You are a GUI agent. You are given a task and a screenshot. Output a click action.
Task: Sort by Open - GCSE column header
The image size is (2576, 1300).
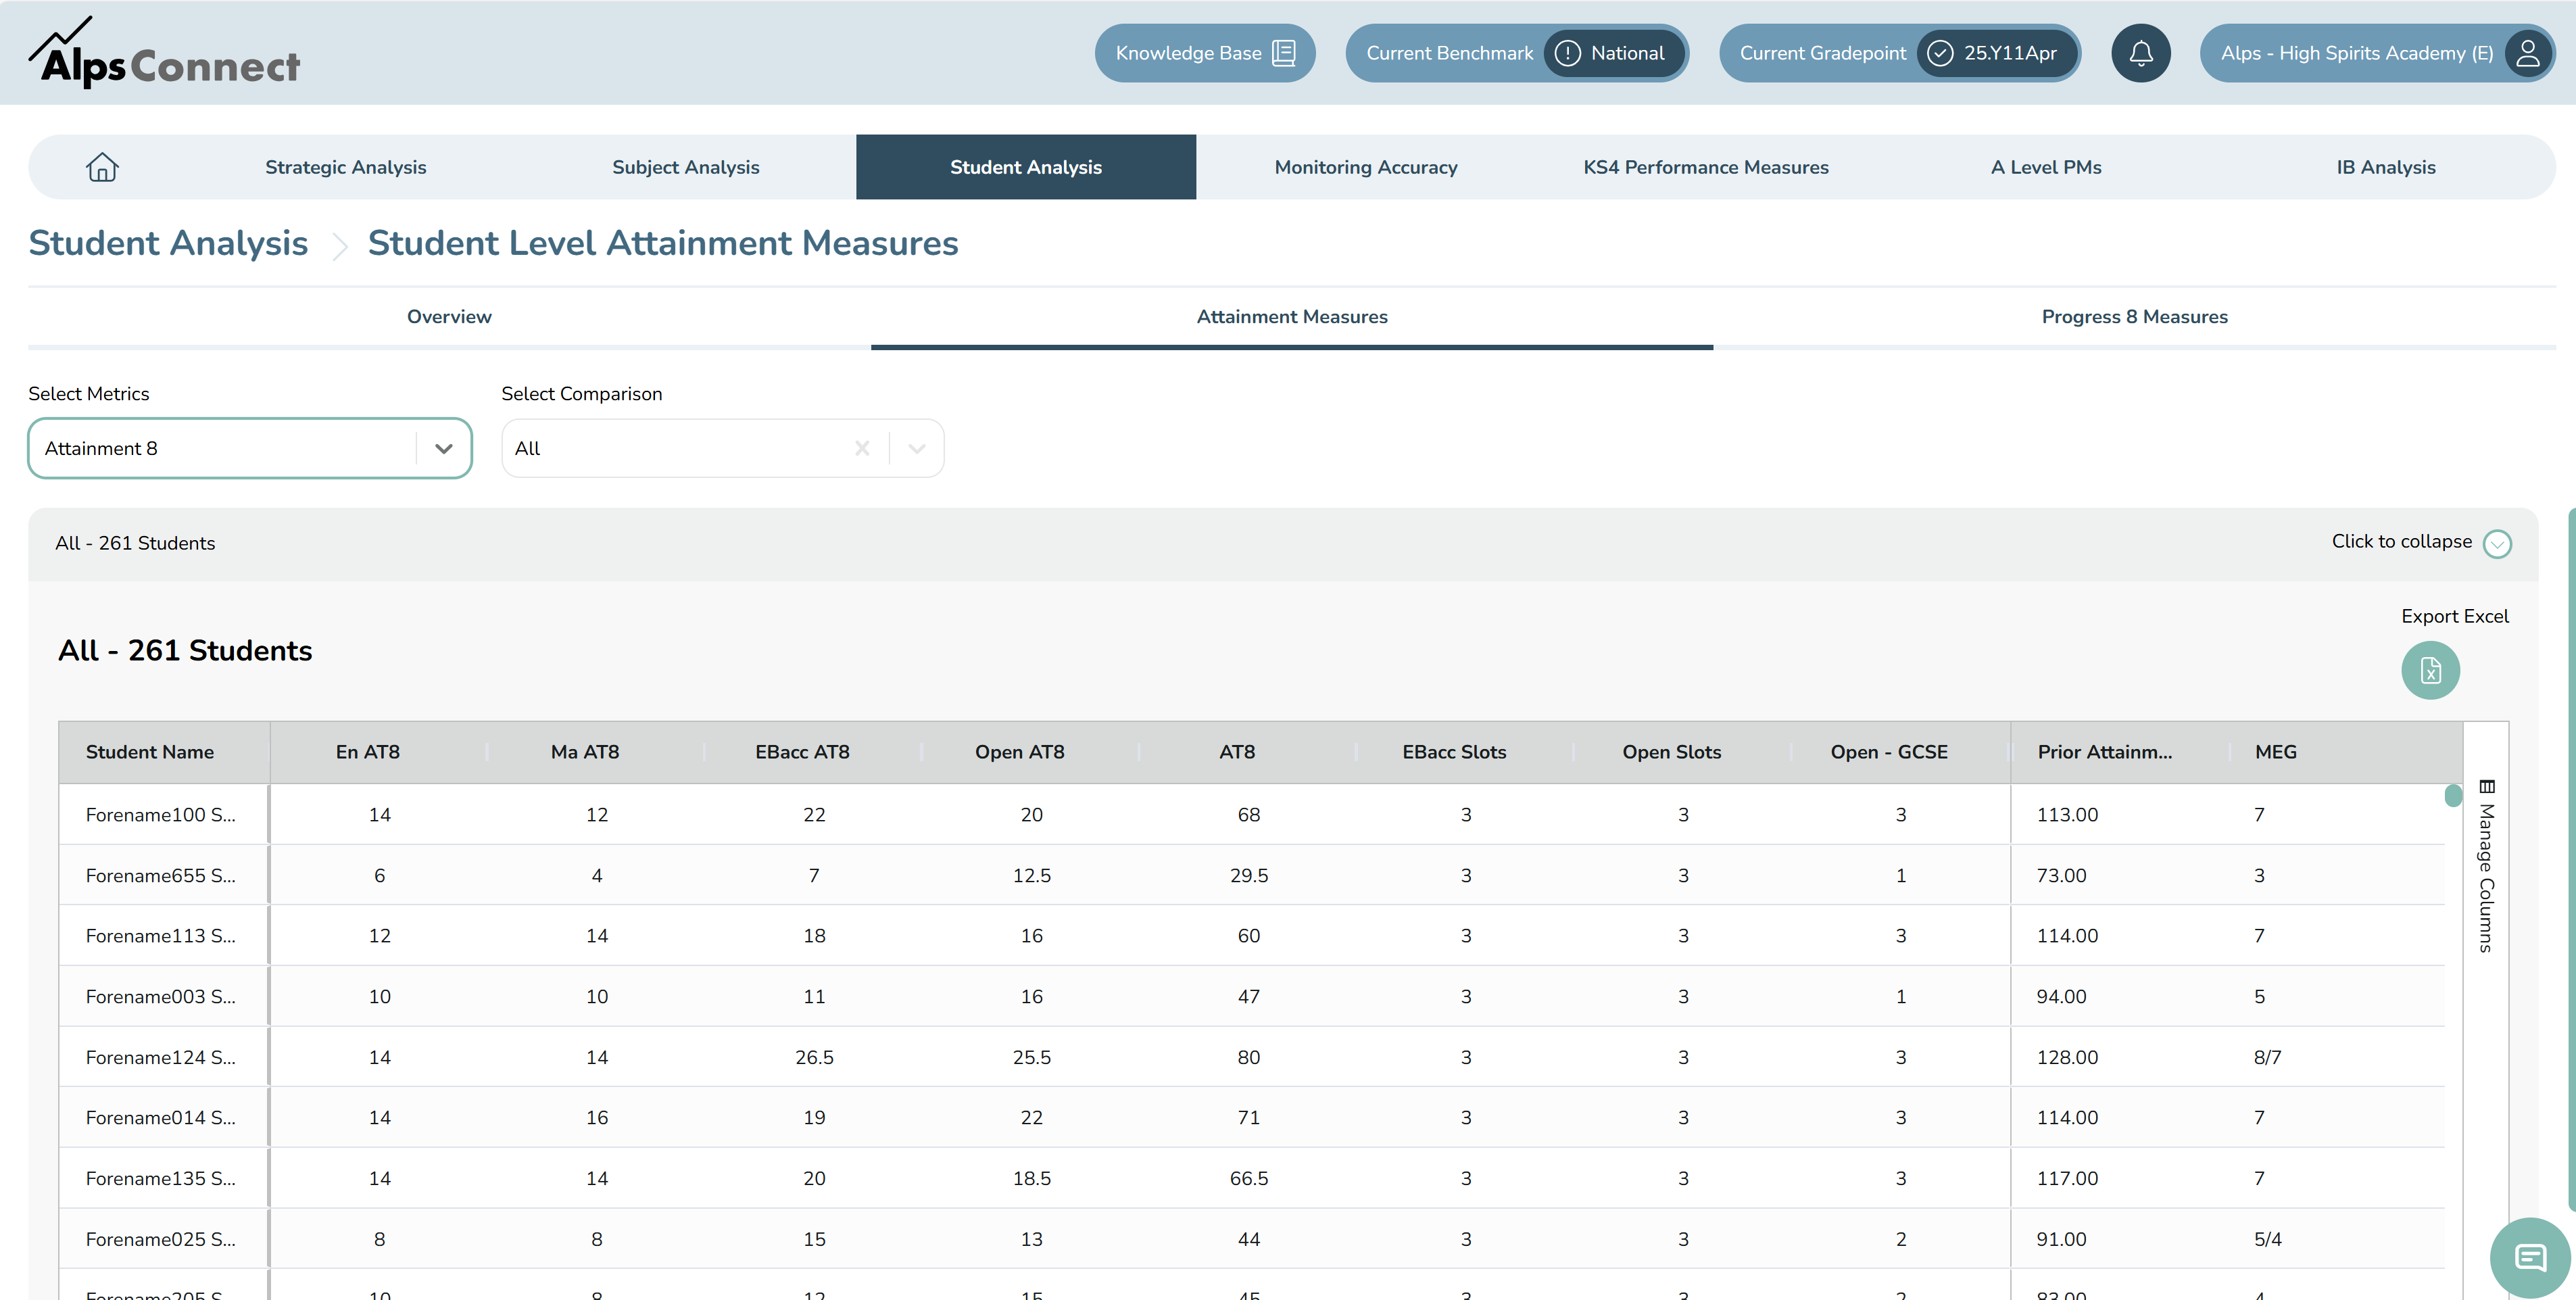(1889, 752)
